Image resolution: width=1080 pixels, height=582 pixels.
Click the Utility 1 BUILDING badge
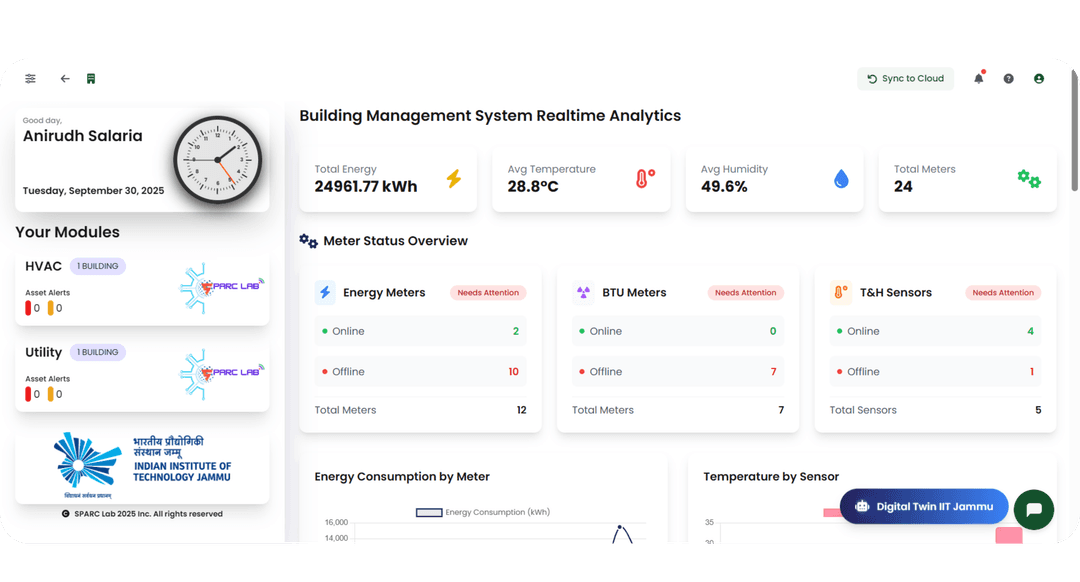coord(97,352)
